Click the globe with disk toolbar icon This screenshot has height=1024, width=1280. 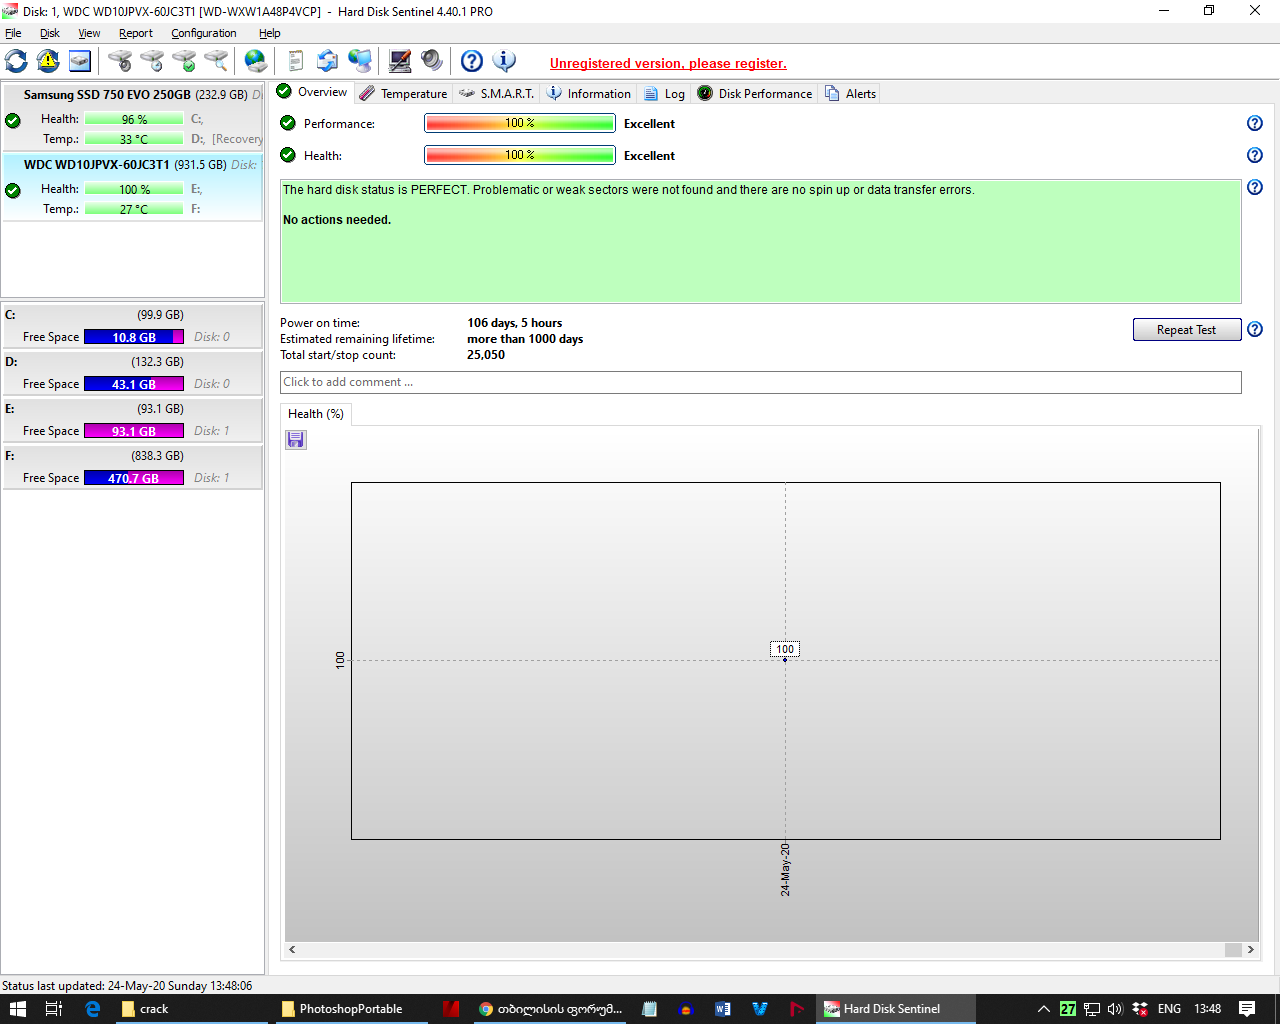tap(256, 61)
